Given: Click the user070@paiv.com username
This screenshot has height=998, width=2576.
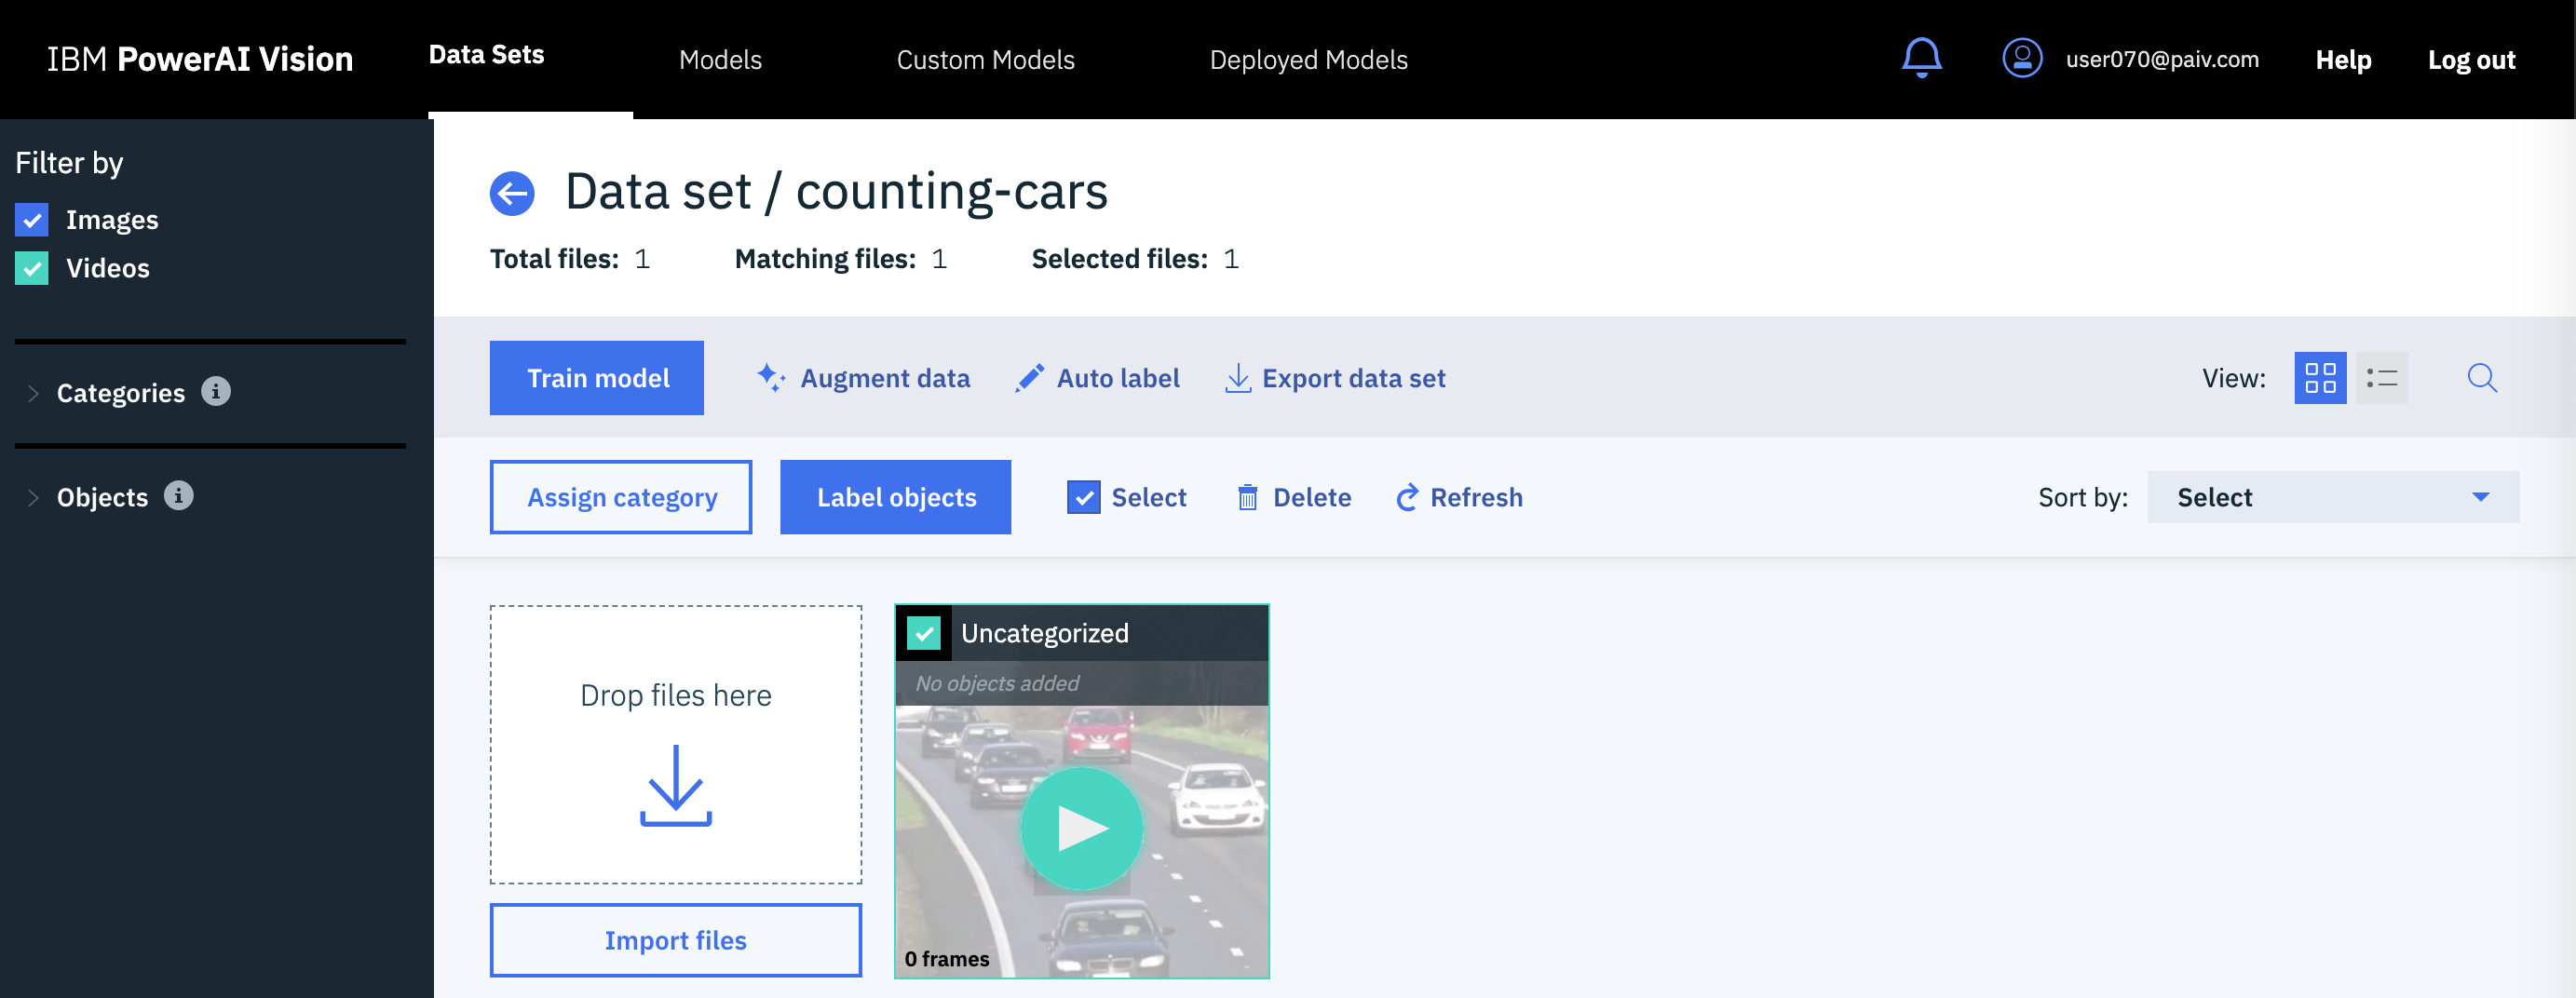Looking at the screenshot, I should (2162, 59).
